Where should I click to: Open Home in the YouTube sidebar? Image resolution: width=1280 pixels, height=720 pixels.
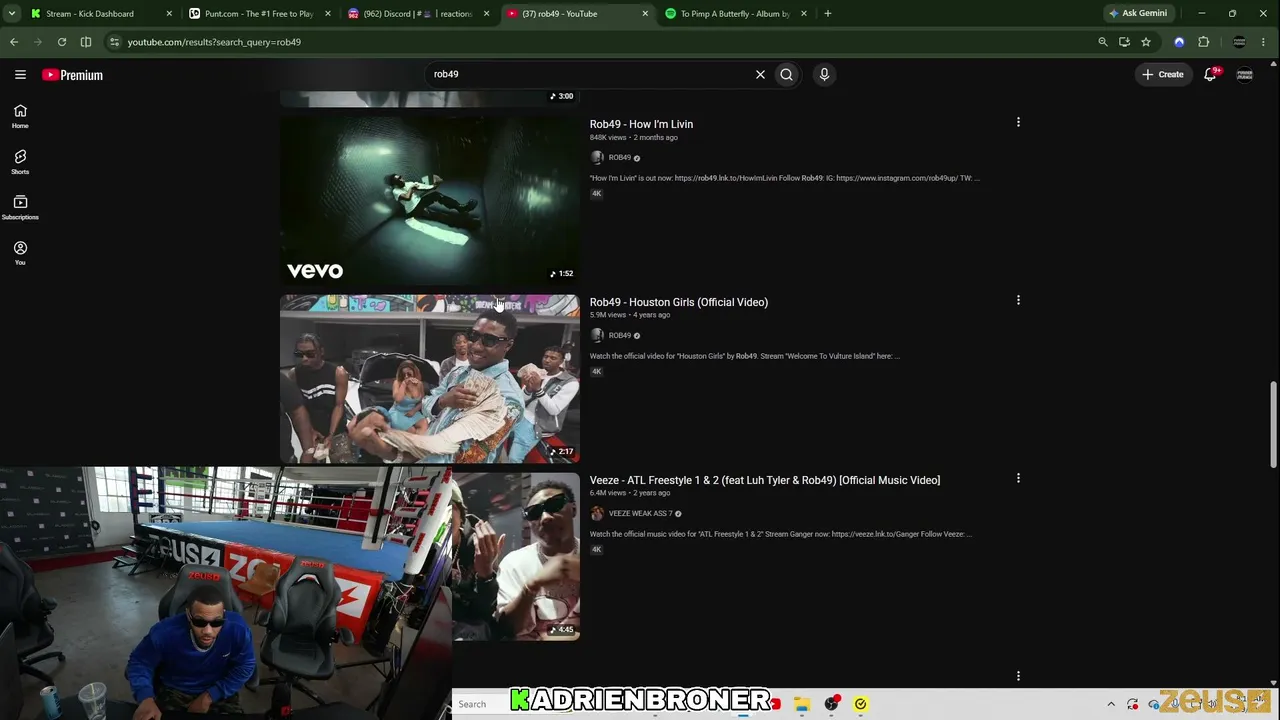[x=20, y=116]
